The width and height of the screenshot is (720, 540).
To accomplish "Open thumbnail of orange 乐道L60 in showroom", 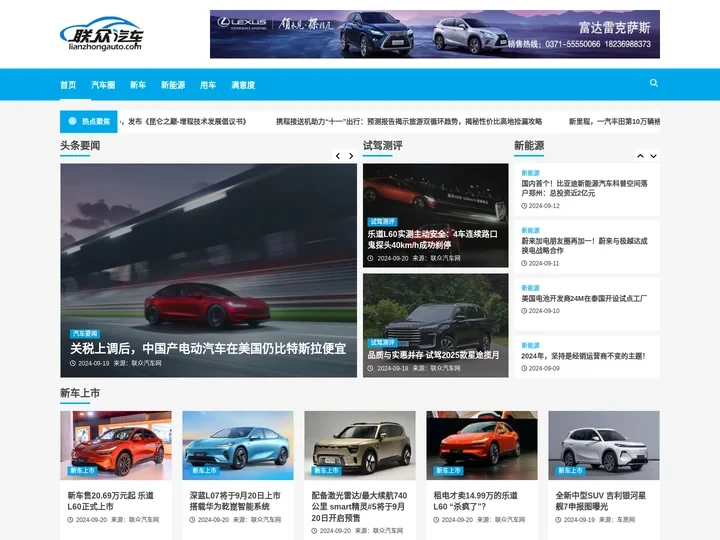I will [x=116, y=445].
